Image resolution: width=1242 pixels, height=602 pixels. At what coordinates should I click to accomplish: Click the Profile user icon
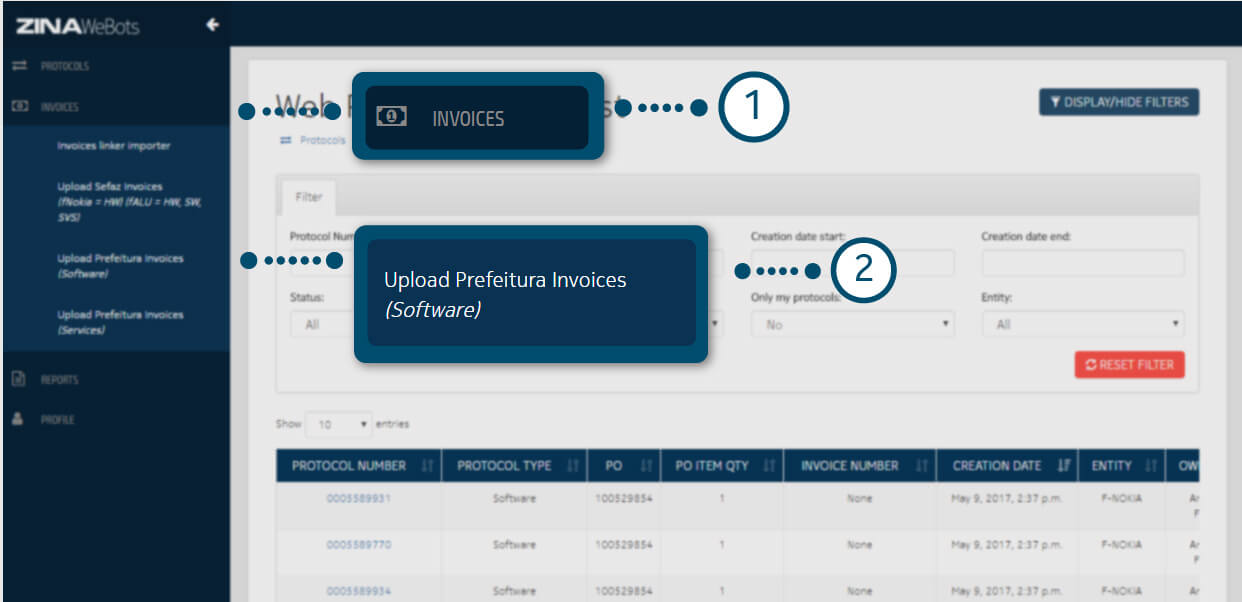pos(18,419)
